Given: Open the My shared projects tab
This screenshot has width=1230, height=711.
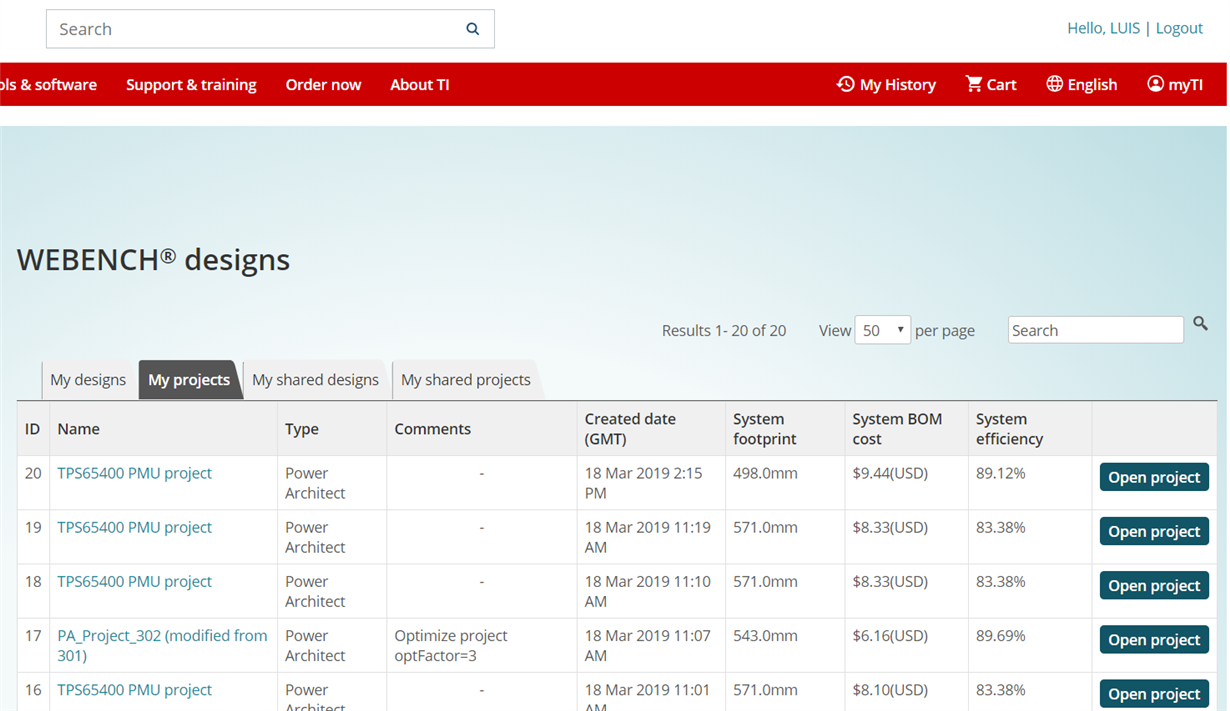Looking at the screenshot, I should pos(466,380).
